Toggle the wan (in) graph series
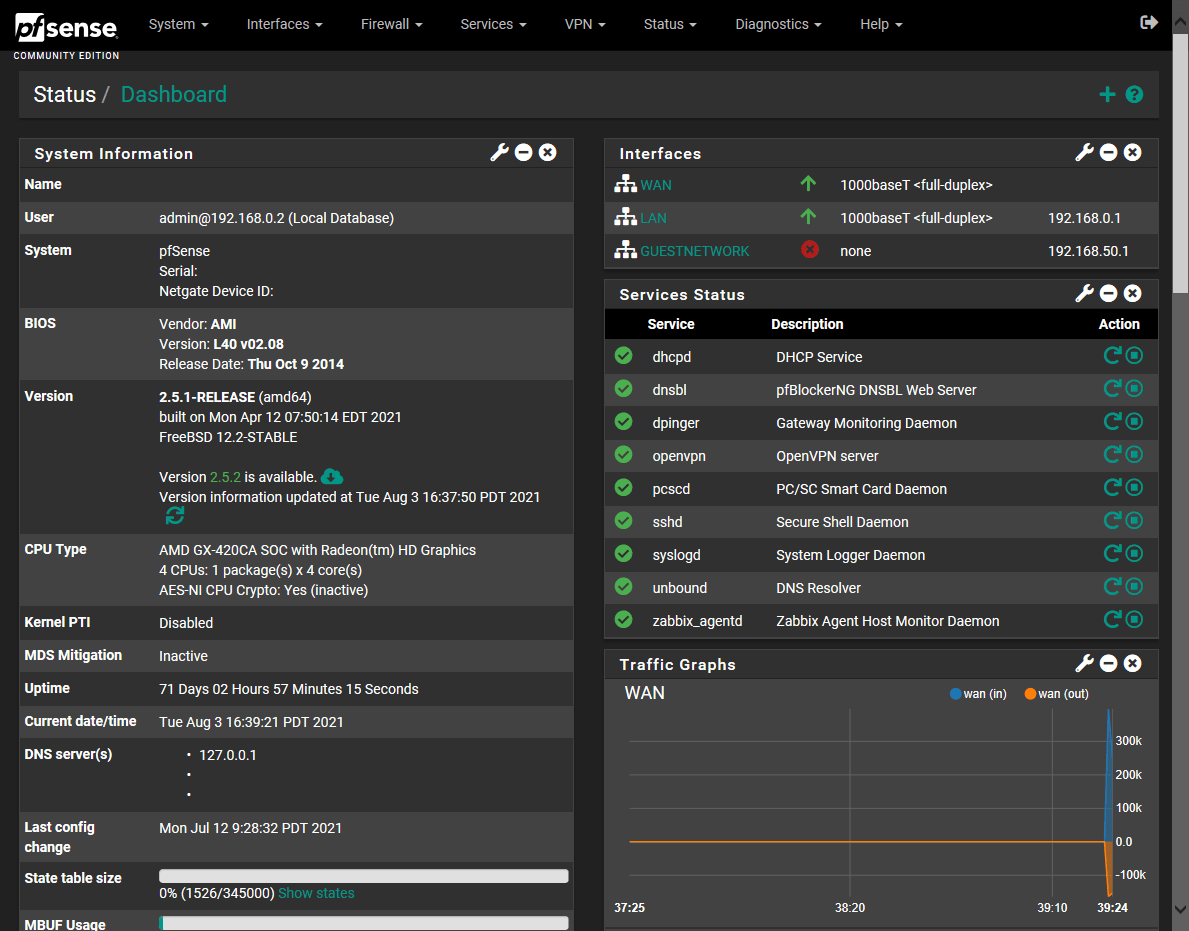 coord(977,693)
